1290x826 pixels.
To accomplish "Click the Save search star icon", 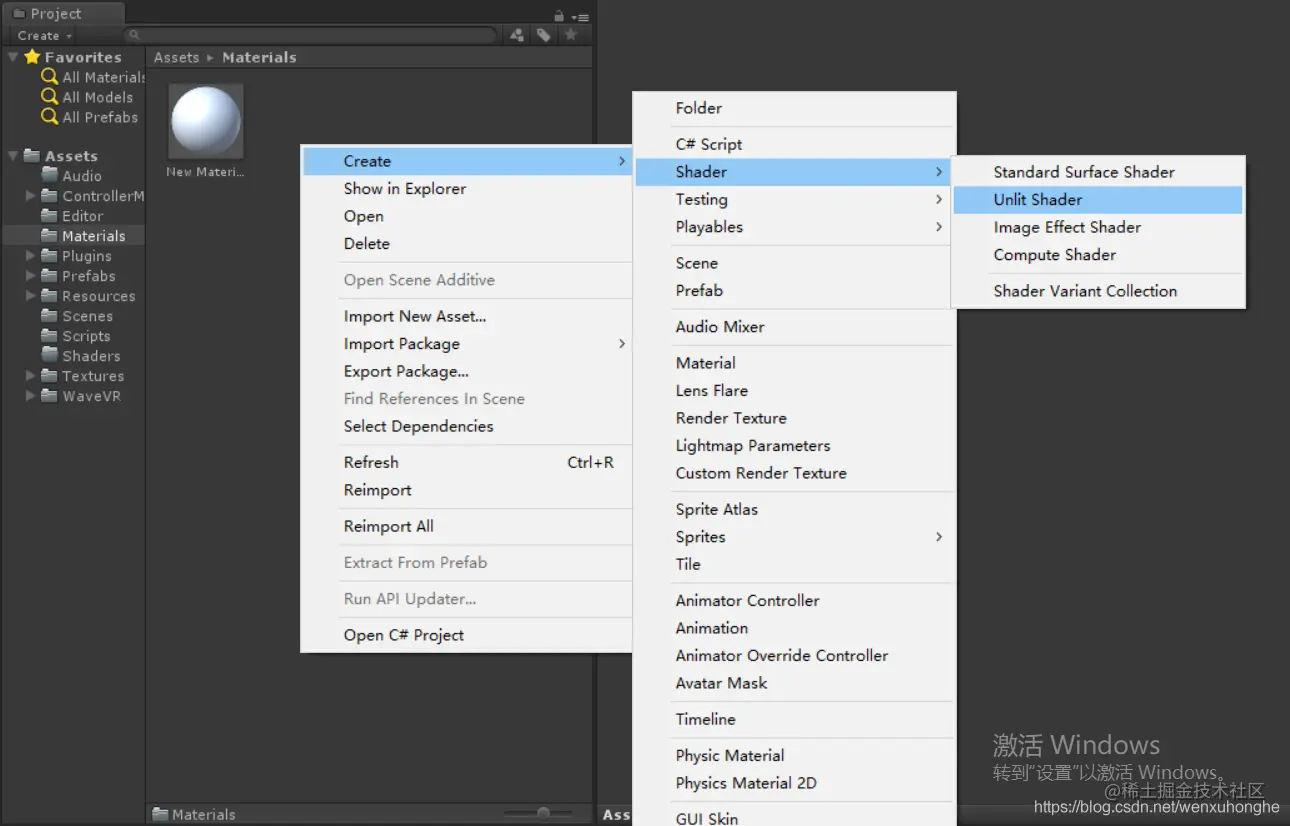I will tap(570, 35).
